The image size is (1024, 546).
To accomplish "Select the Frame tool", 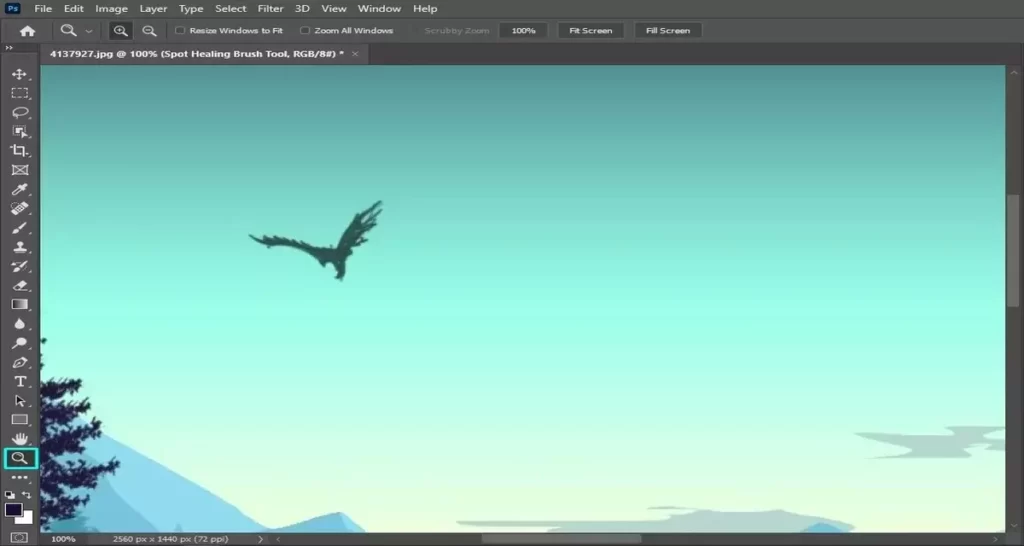I will tap(20, 170).
